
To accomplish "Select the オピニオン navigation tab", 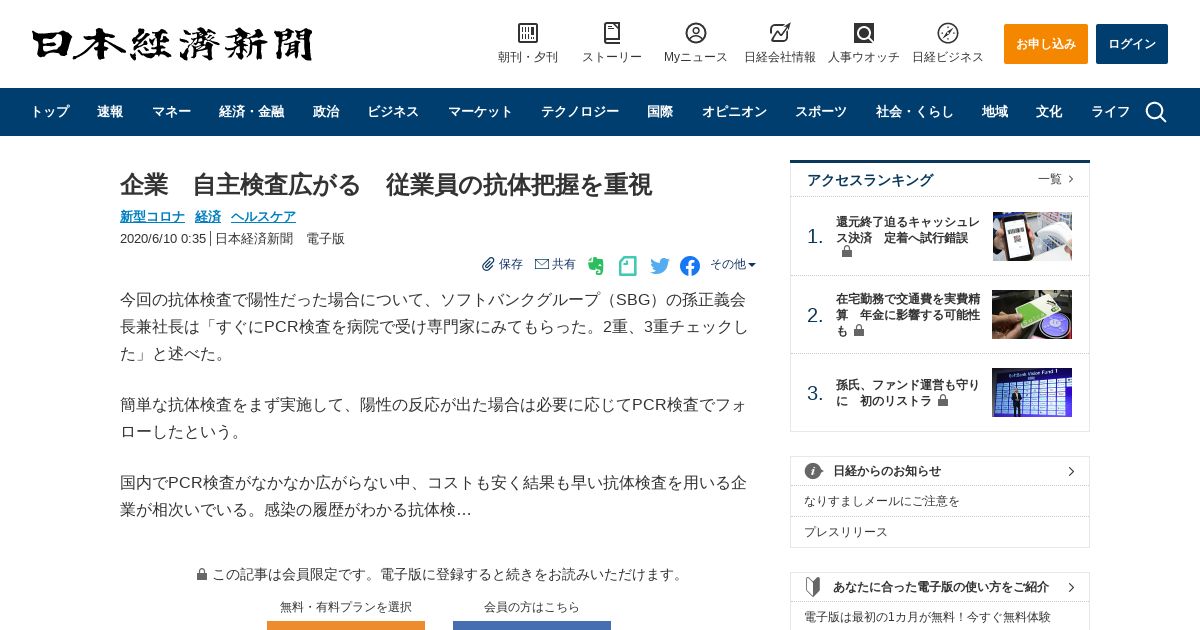I will point(734,112).
